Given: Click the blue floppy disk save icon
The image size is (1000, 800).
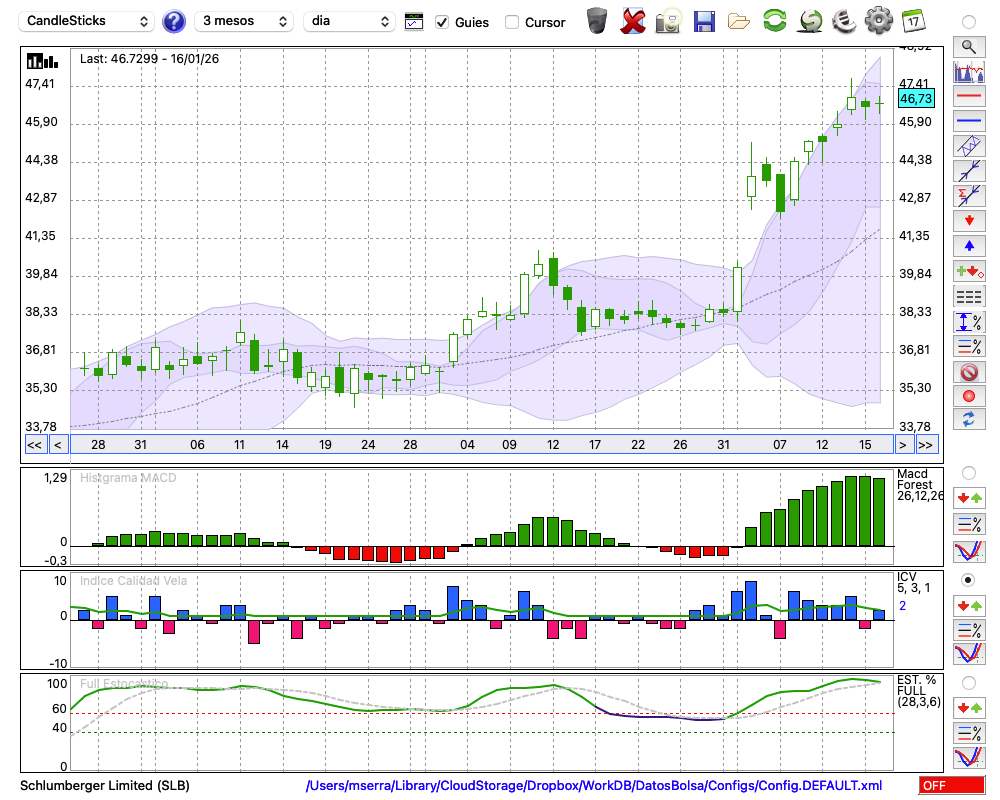Looking at the screenshot, I should point(704,21).
